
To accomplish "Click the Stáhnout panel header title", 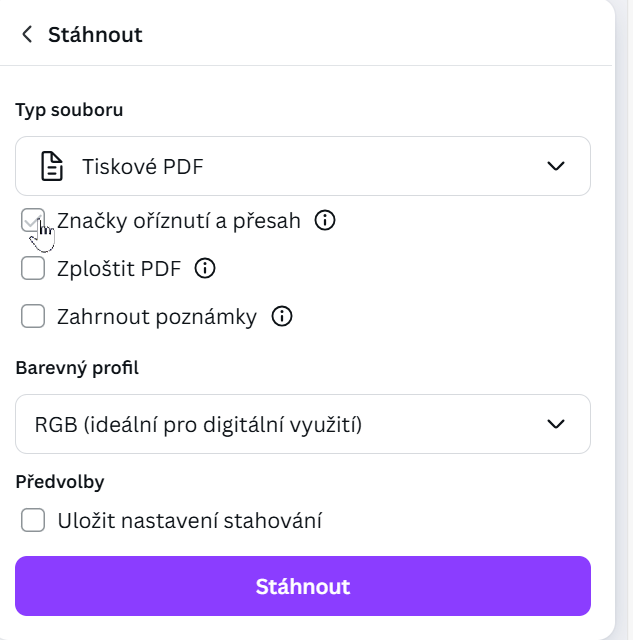I will point(95,35).
